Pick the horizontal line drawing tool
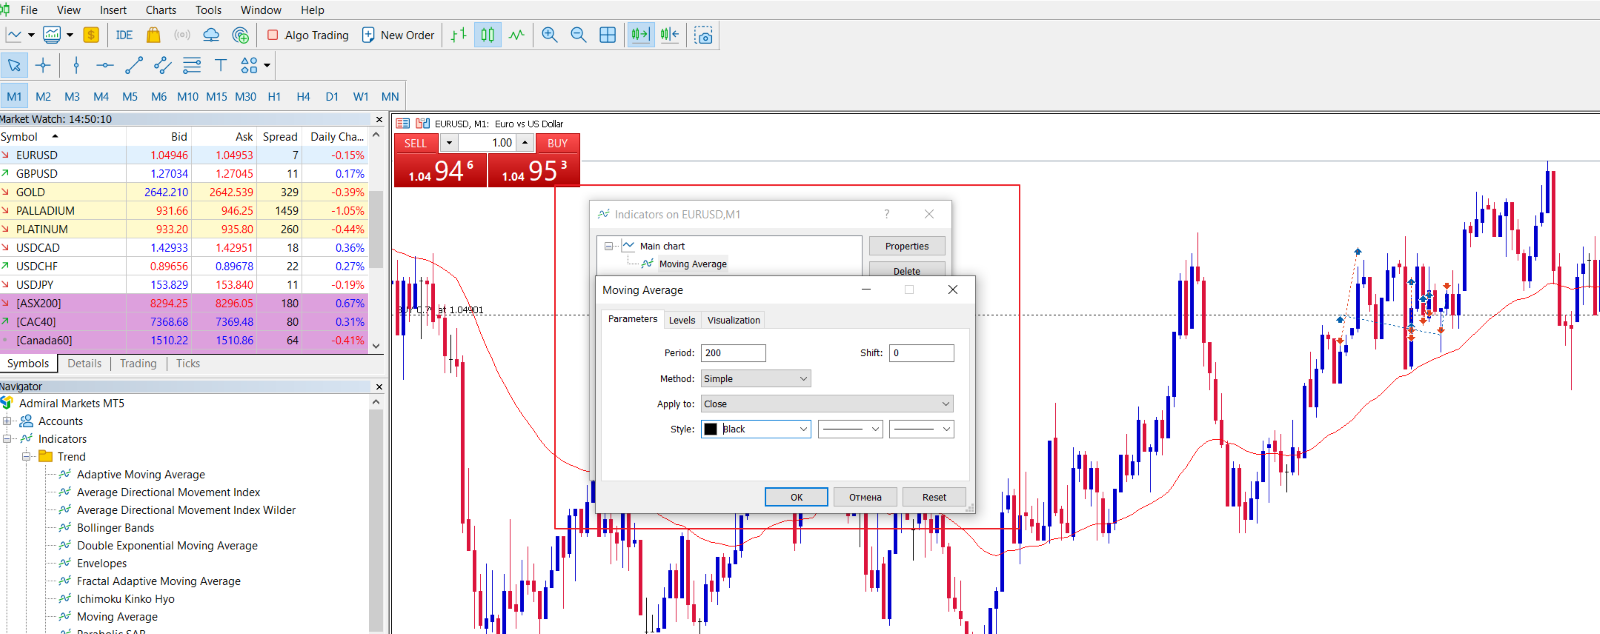The width and height of the screenshot is (1600, 634). pos(105,65)
